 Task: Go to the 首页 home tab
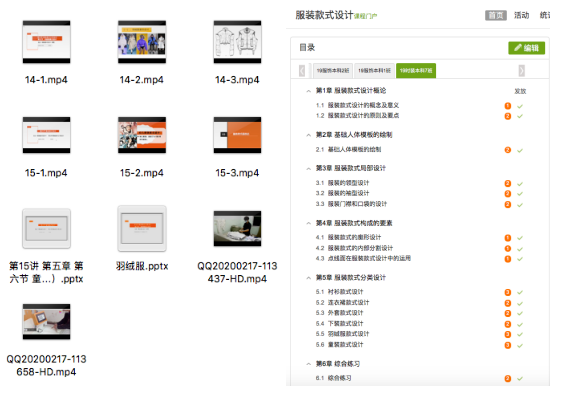pos(496,15)
